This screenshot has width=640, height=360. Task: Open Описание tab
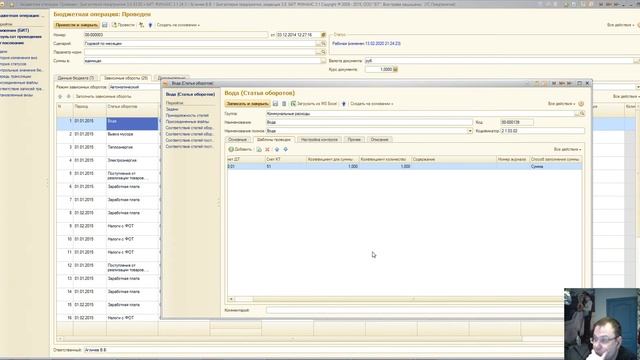tap(380, 140)
